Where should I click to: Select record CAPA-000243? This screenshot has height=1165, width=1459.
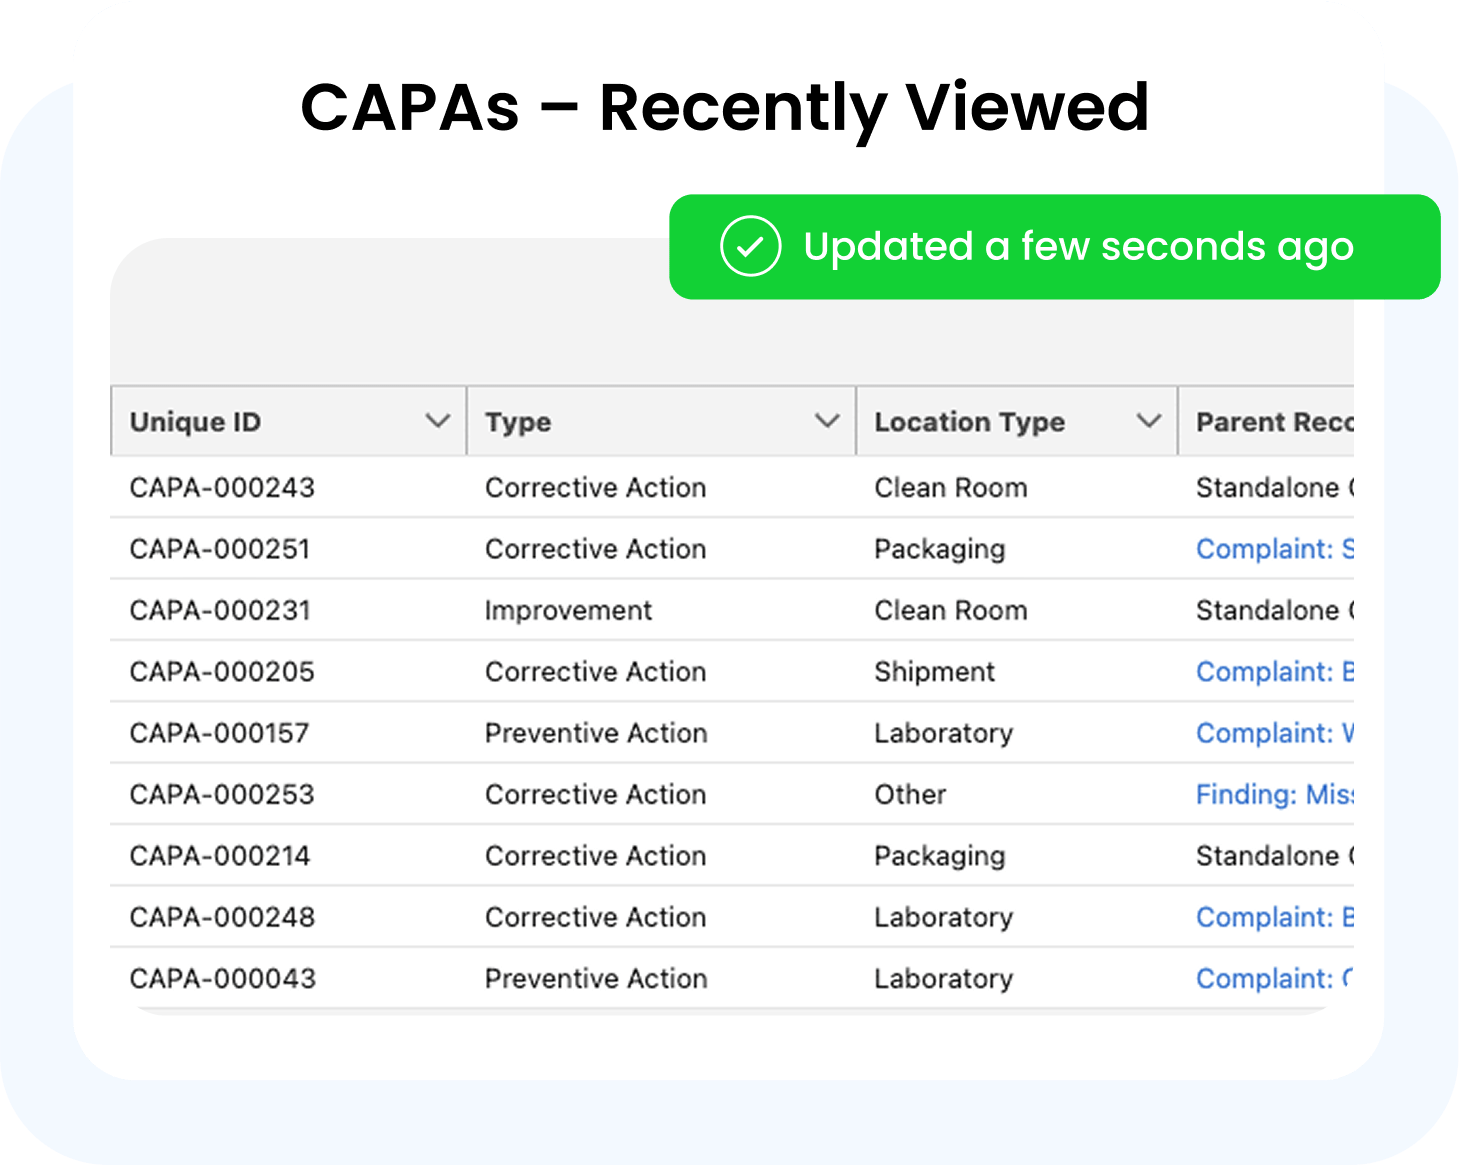[x=222, y=488]
